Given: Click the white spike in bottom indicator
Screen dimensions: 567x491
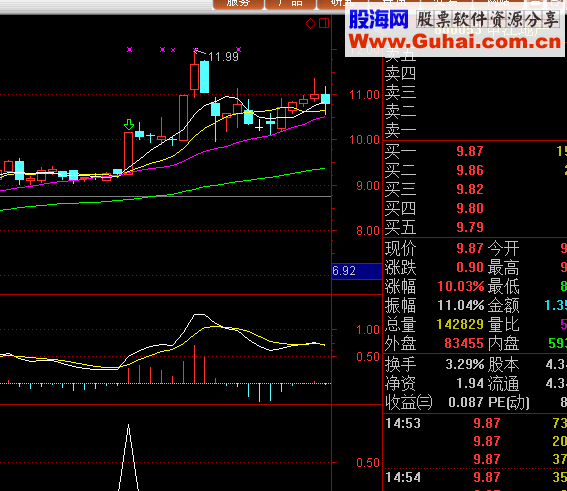Looking at the screenshot, I should pos(128,458).
